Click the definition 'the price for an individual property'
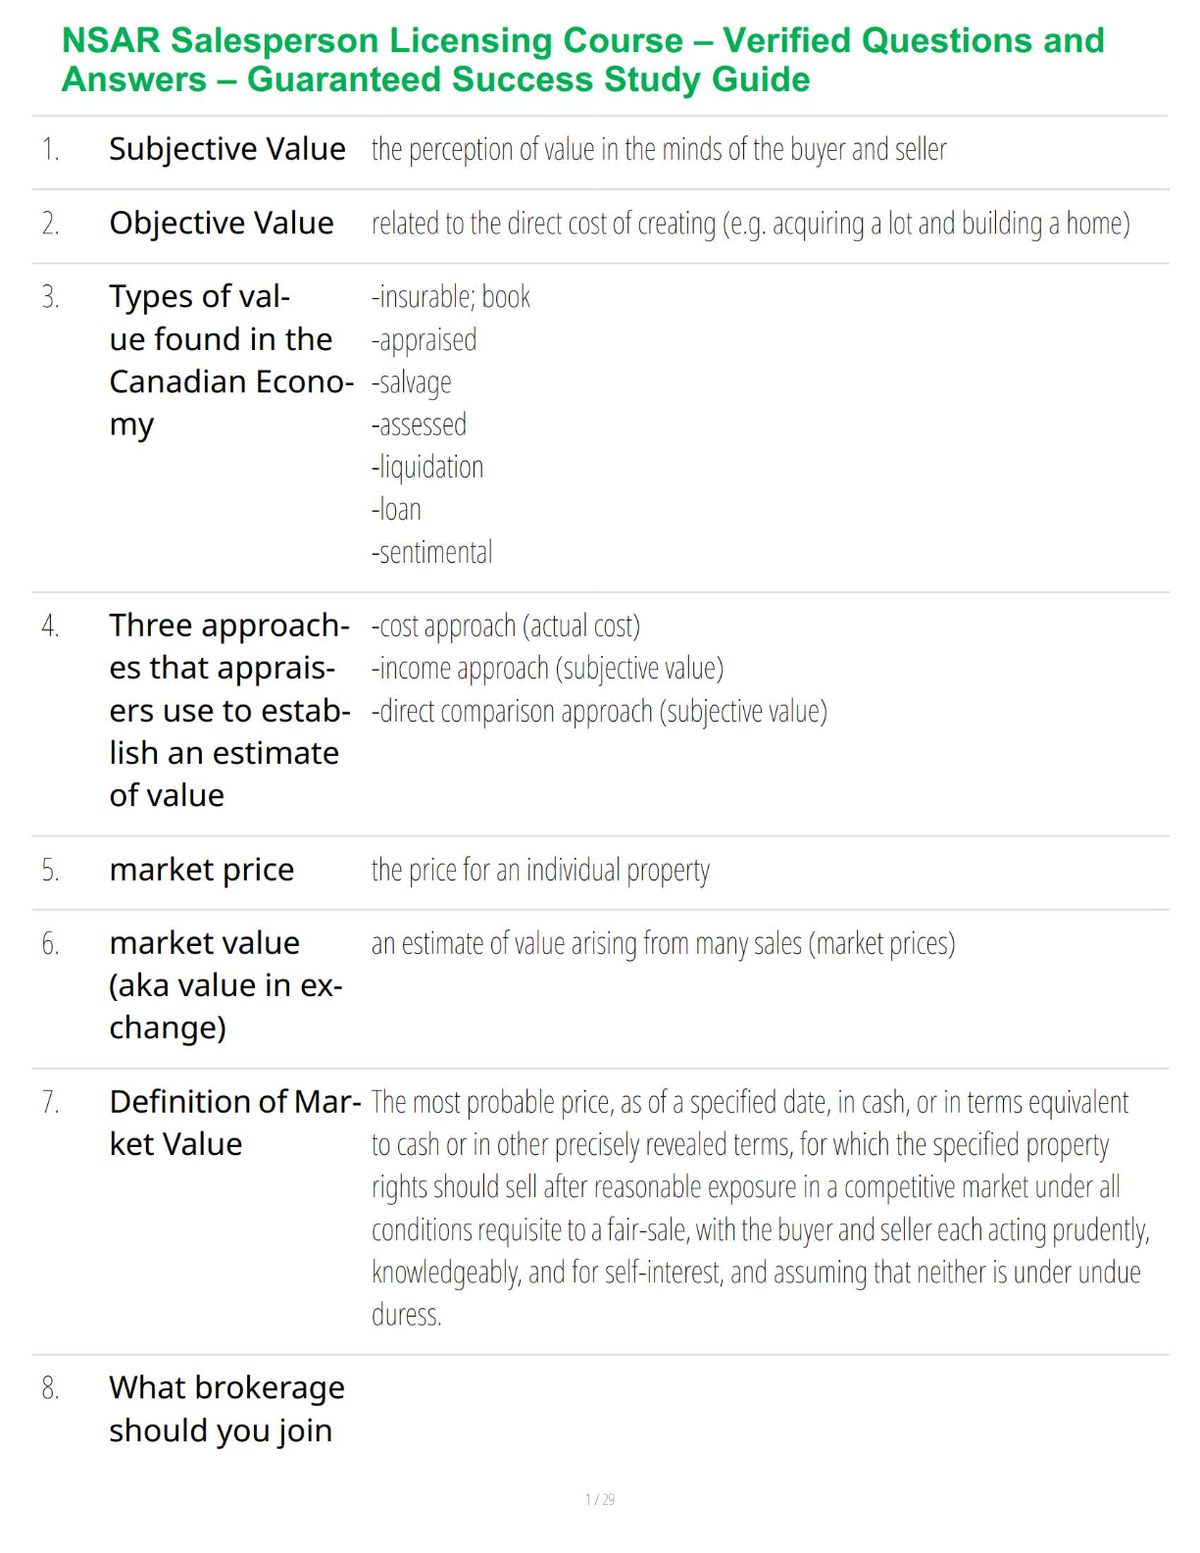The width and height of the screenshot is (1200, 1553). [x=540, y=870]
